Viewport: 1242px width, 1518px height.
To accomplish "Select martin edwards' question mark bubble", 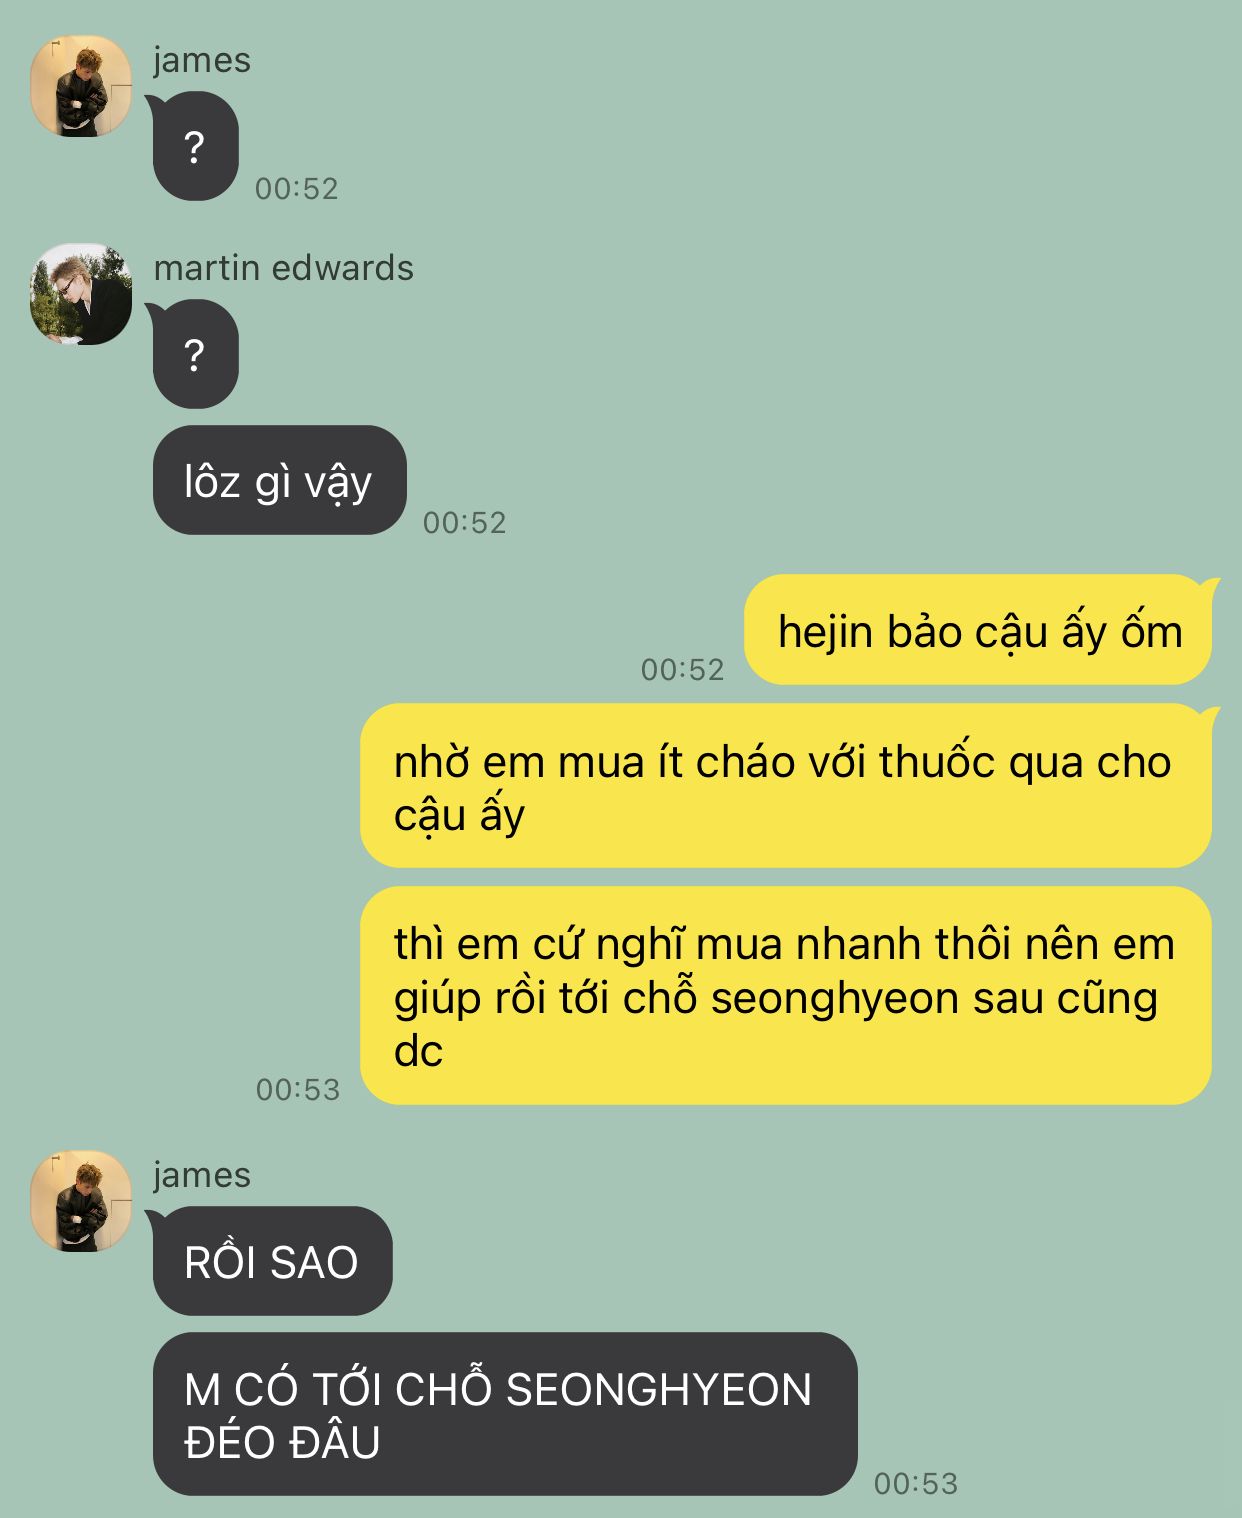I will (195, 354).
